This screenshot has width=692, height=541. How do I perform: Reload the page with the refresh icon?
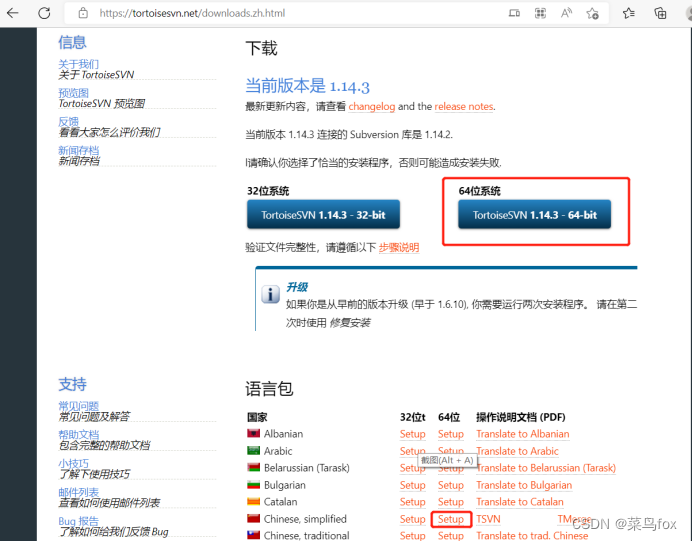click(x=44, y=13)
